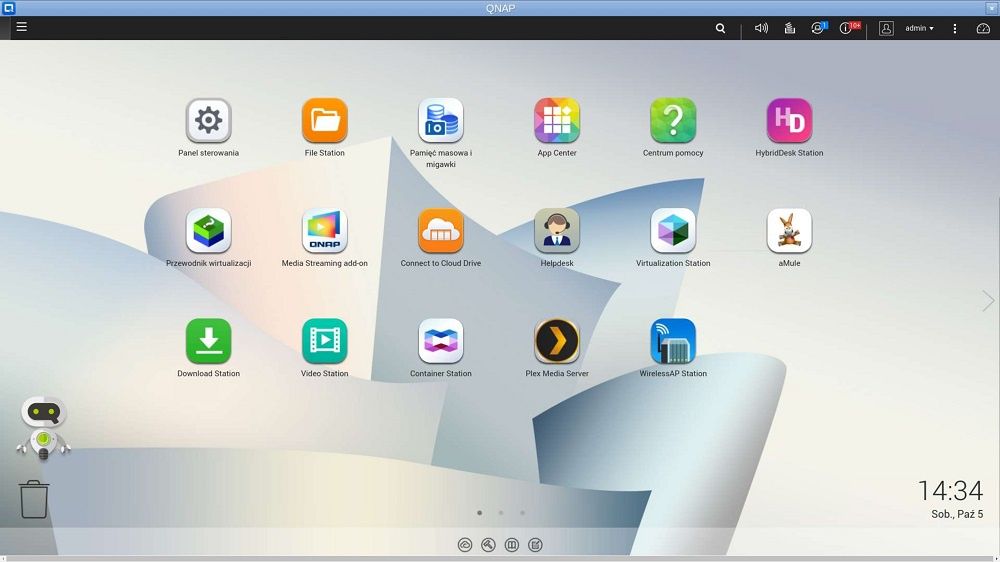The width and height of the screenshot is (1000, 562).
Task: Open the main hamburger menu
Action: [x=22, y=27]
